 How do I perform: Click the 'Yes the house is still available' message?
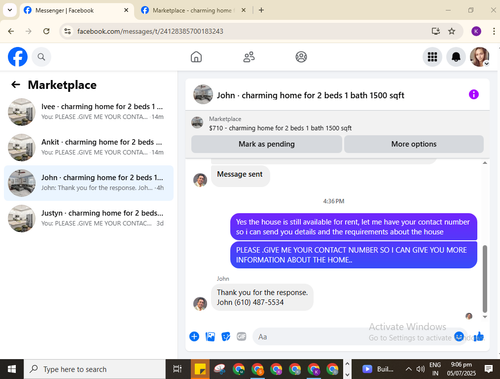pyautogui.click(x=353, y=227)
